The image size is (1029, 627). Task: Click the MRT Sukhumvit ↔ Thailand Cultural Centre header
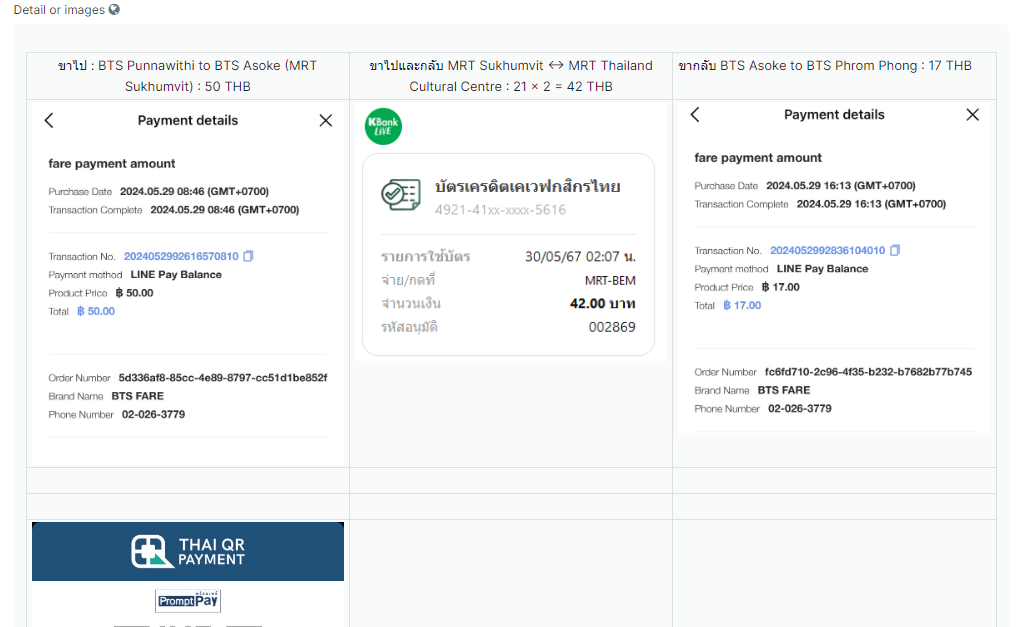pyautogui.click(x=511, y=76)
